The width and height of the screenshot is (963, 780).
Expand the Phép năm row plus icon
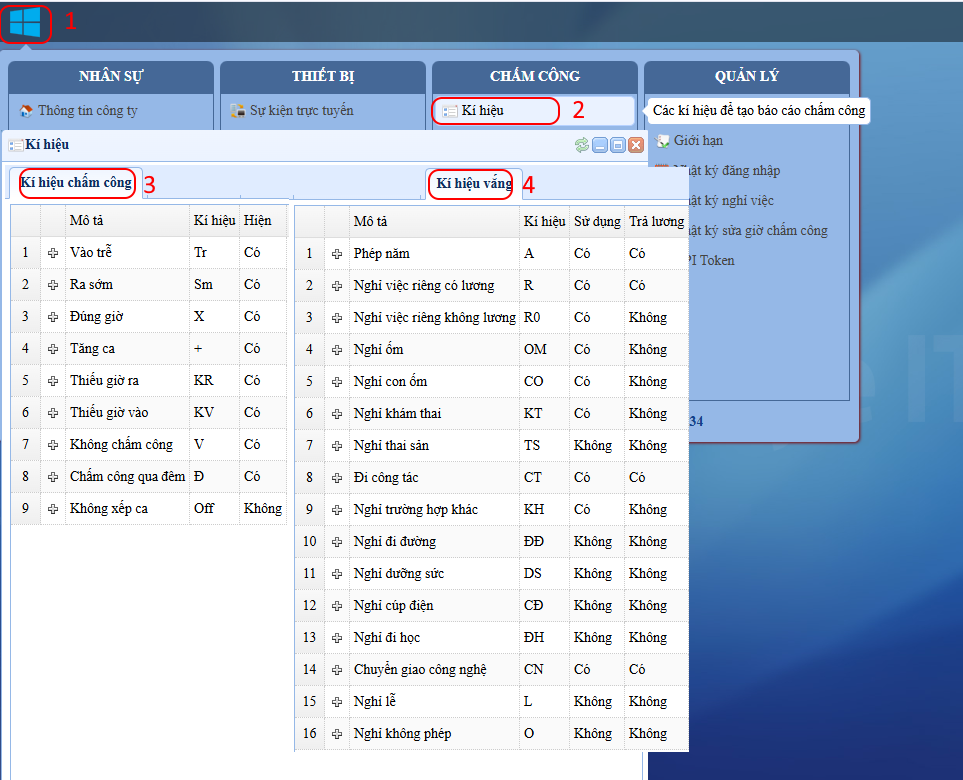tap(337, 254)
